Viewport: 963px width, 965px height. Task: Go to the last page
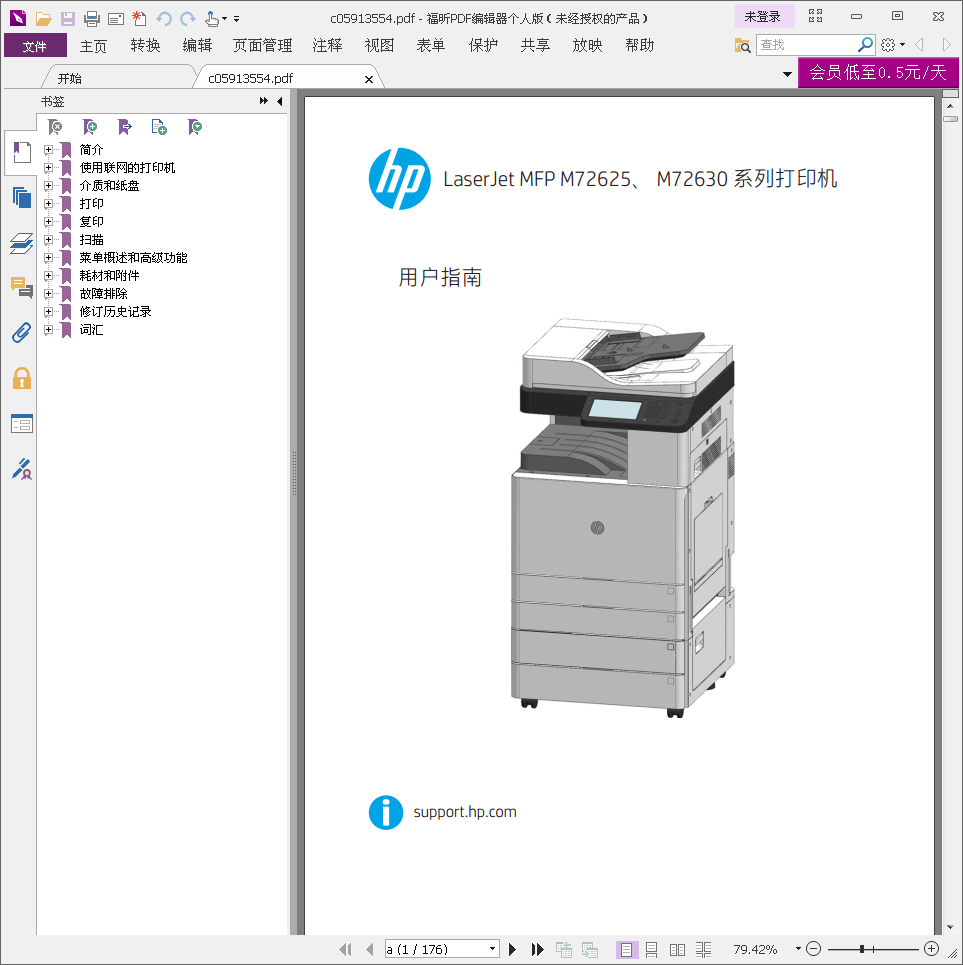coord(537,949)
